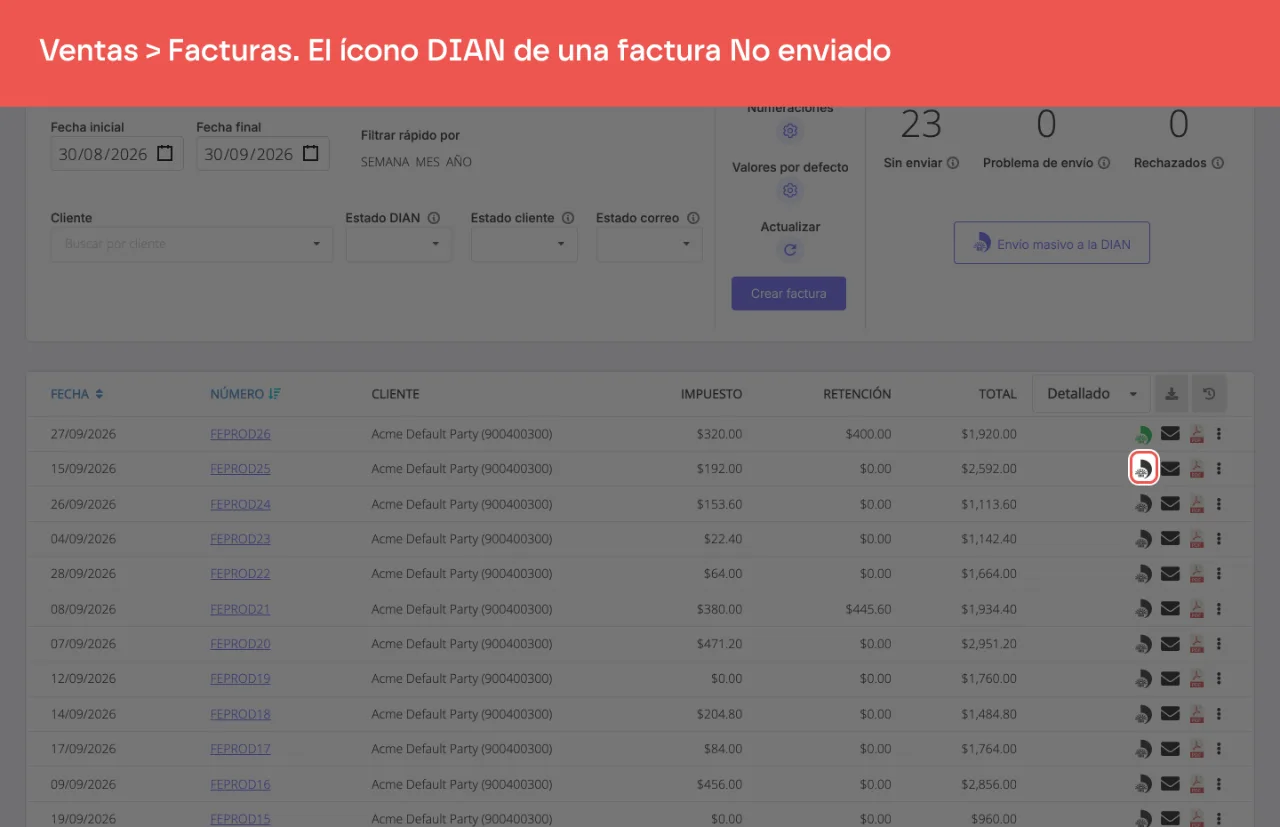Send email for invoice FEPROD20

[x=1170, y=644]
